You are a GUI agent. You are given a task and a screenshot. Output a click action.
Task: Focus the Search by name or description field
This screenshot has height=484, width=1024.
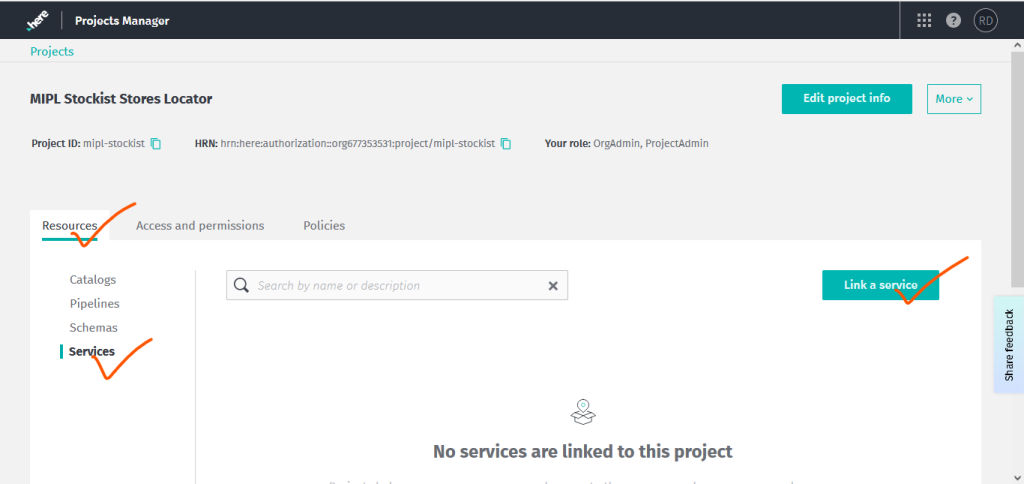[x=397, y=285]
